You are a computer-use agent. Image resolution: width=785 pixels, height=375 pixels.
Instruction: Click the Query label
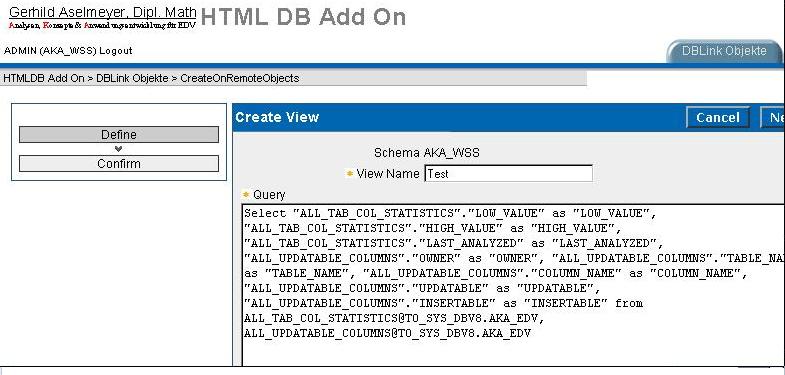269,195
